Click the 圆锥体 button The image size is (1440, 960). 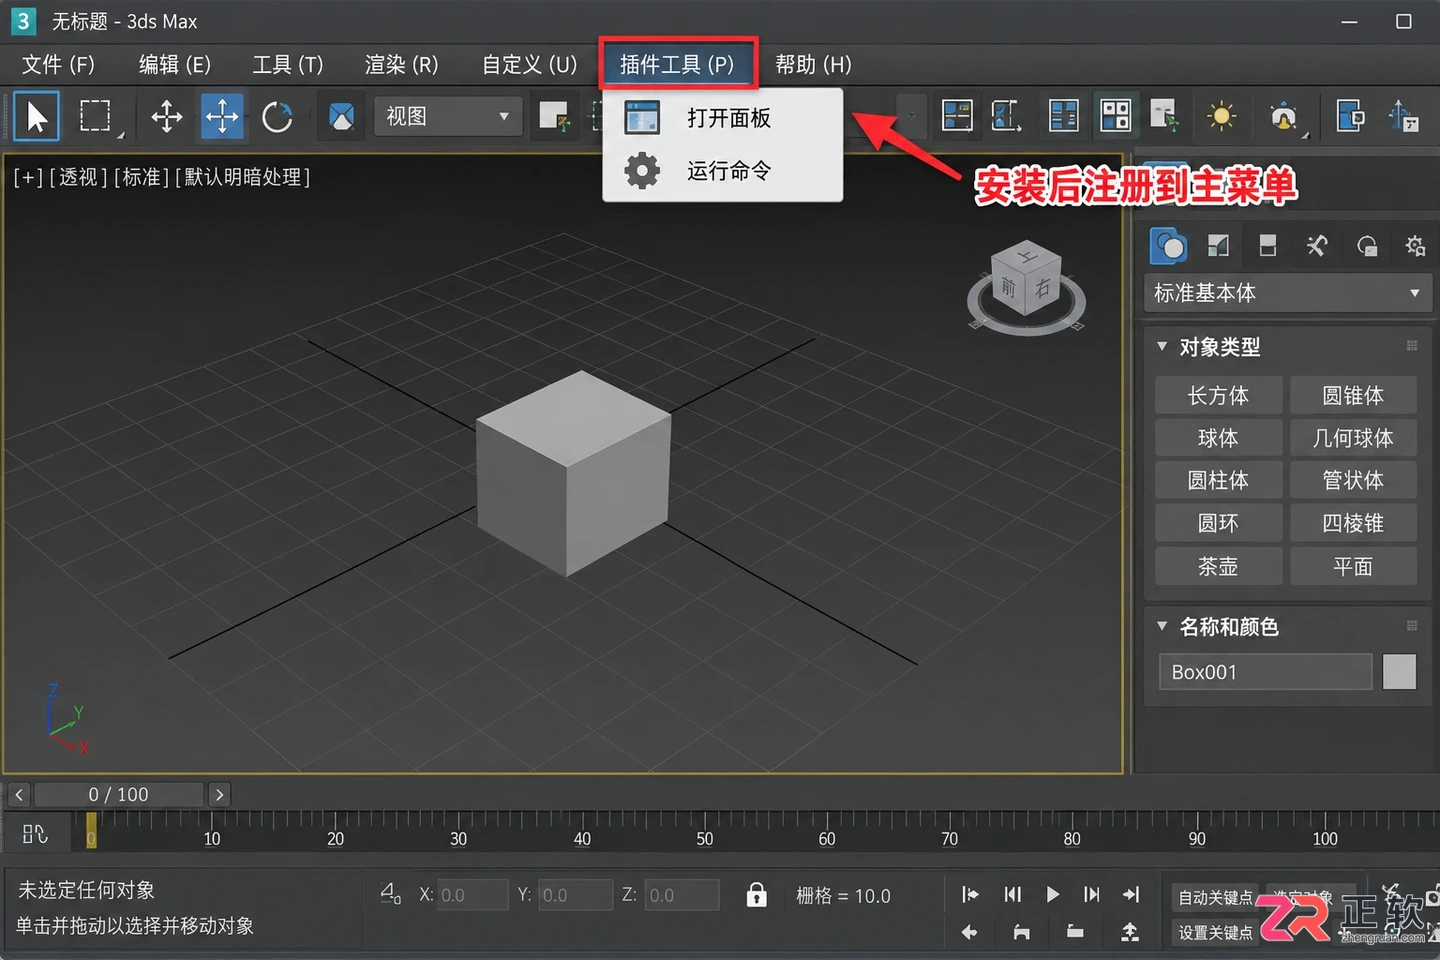(x=1353, y=396)
